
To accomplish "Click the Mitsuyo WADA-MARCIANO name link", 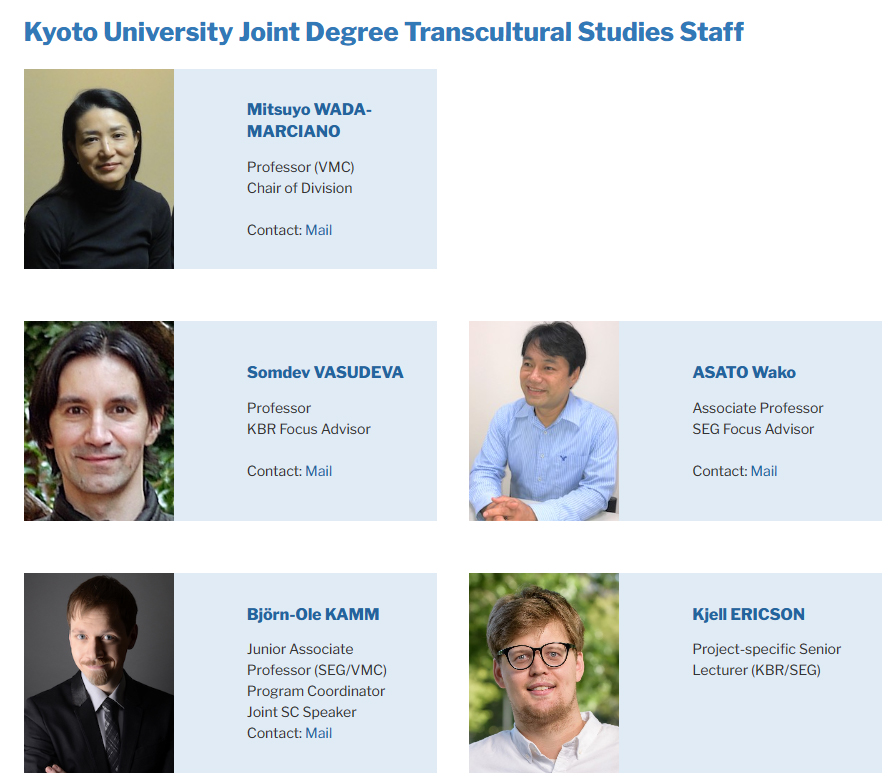I will [309, 120].
